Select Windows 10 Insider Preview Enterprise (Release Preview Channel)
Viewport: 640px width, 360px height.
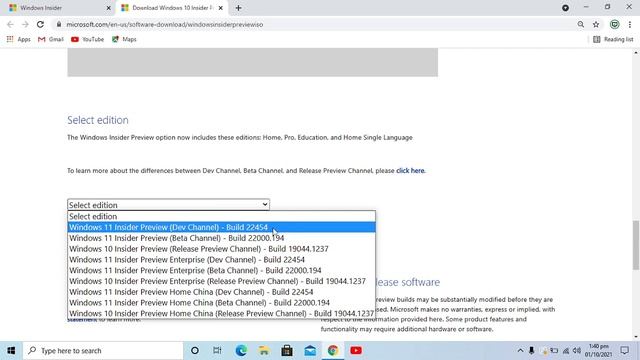click(221, 281)
